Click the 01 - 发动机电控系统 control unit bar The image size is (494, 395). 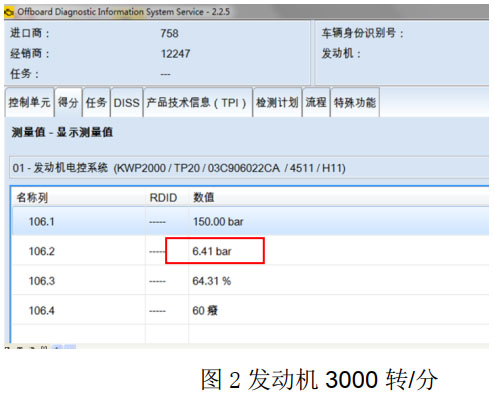(249, 168)
